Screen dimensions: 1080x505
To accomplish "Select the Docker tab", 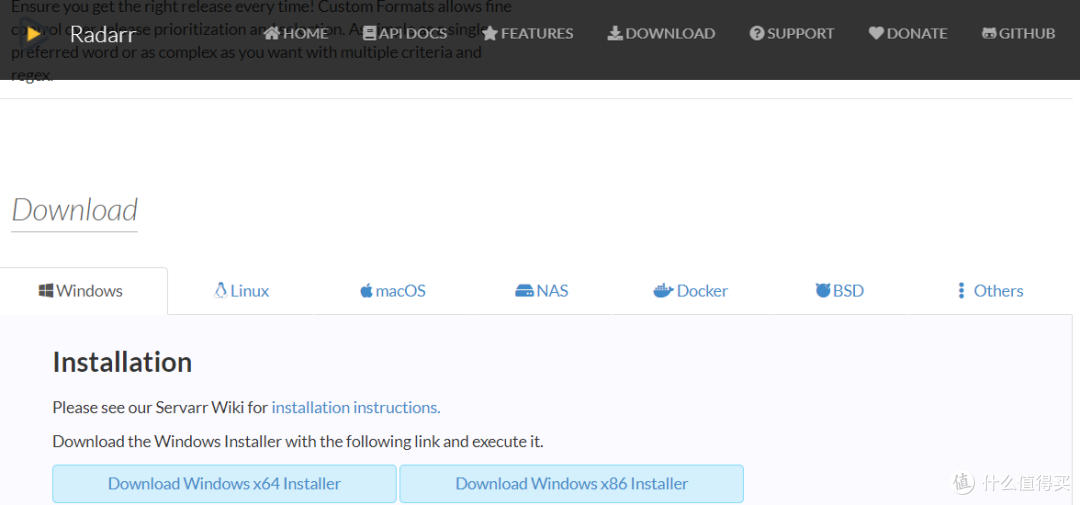I will click(x=691, y=291).
